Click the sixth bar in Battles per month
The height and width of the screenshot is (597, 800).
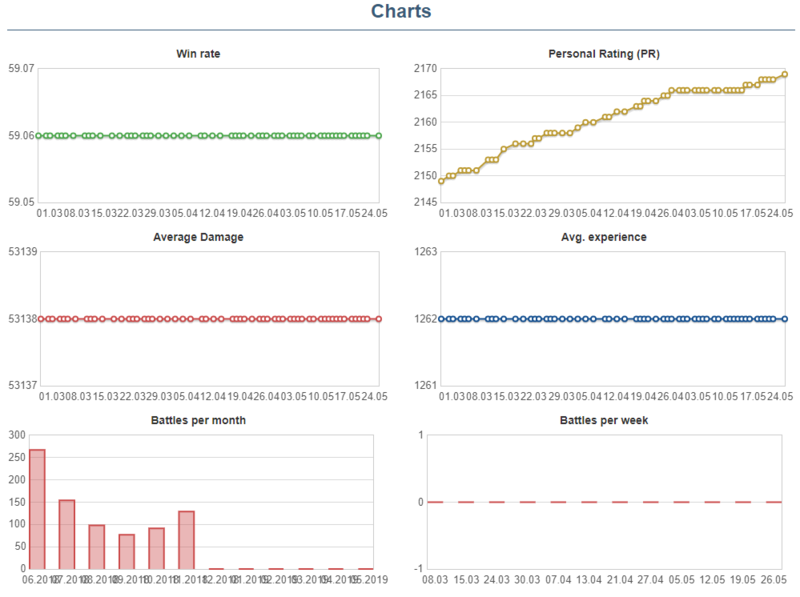pos(186,540)
